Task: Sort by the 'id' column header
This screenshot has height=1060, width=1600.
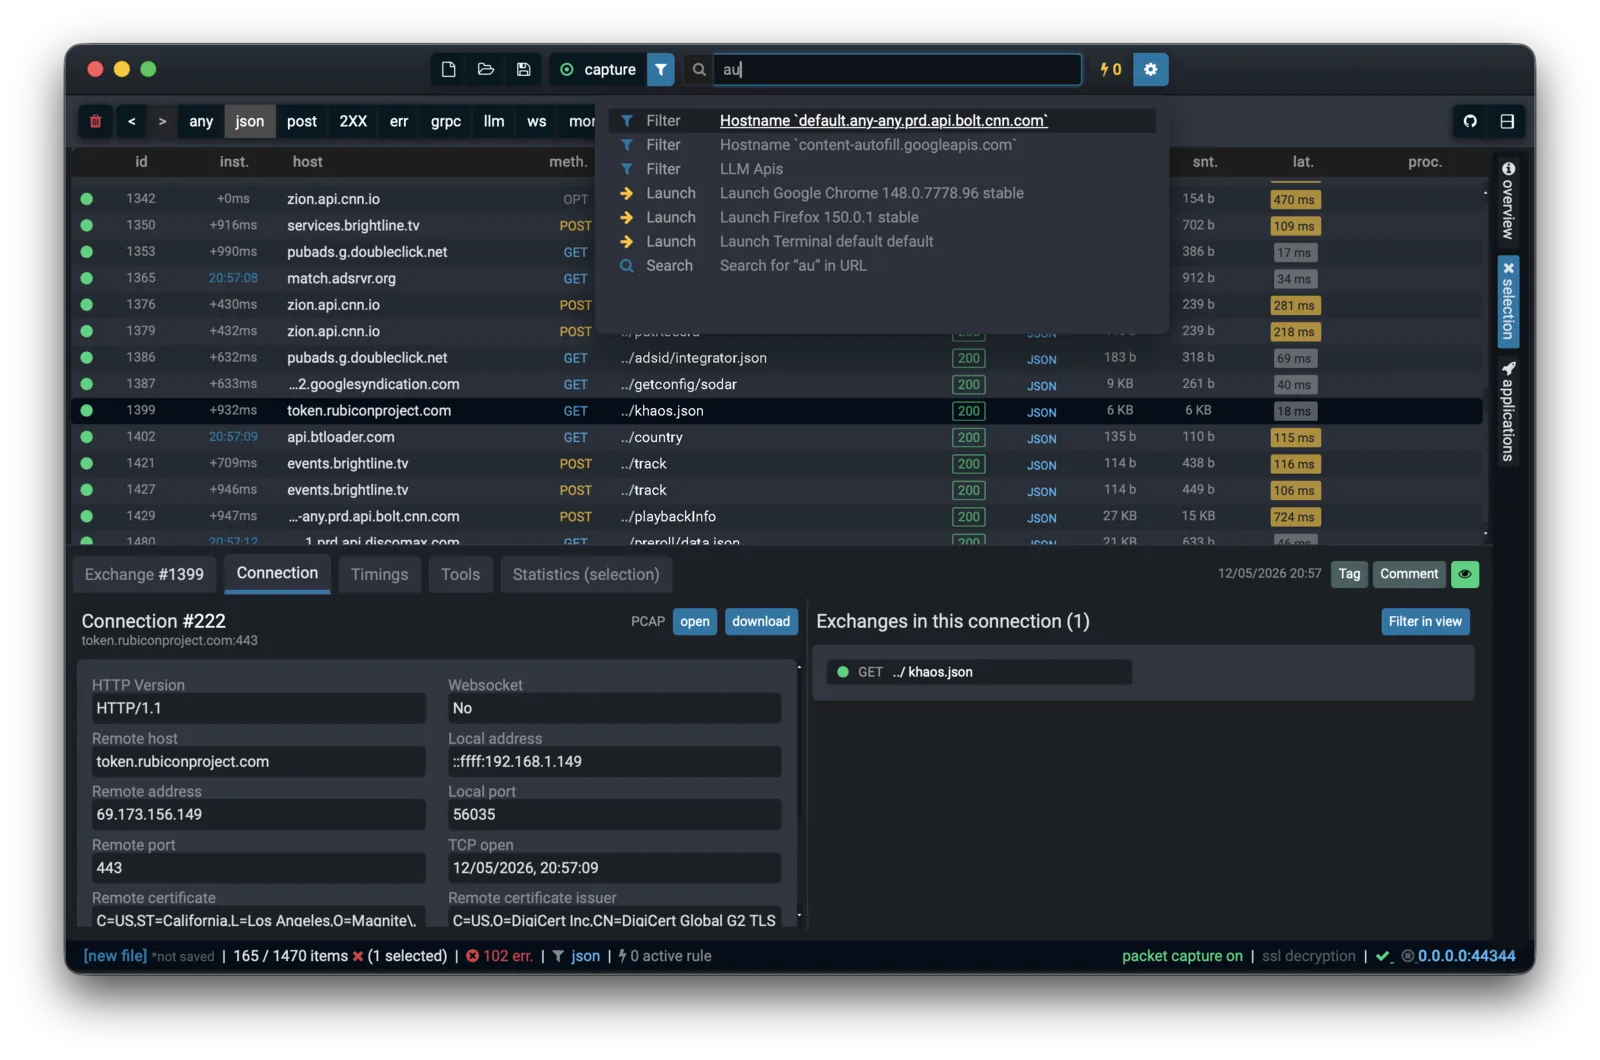Action: [141, 161]
